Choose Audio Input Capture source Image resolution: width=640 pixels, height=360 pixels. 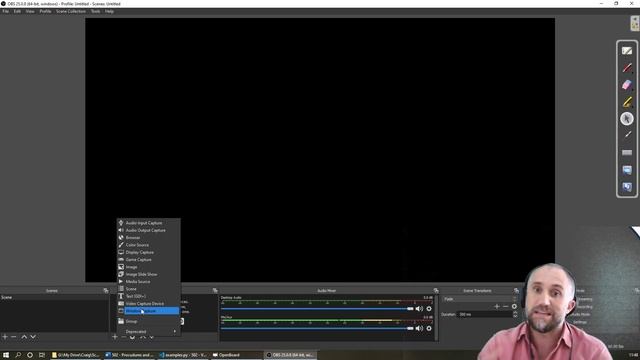pyautogui.click(x=149, y=223)
